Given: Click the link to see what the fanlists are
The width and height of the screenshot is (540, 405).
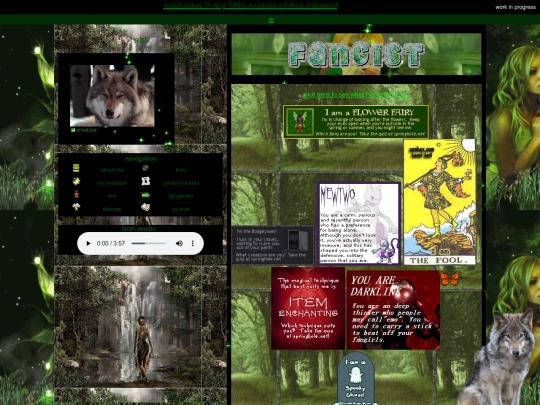Looking at the screenshot, I should point(355,94).
